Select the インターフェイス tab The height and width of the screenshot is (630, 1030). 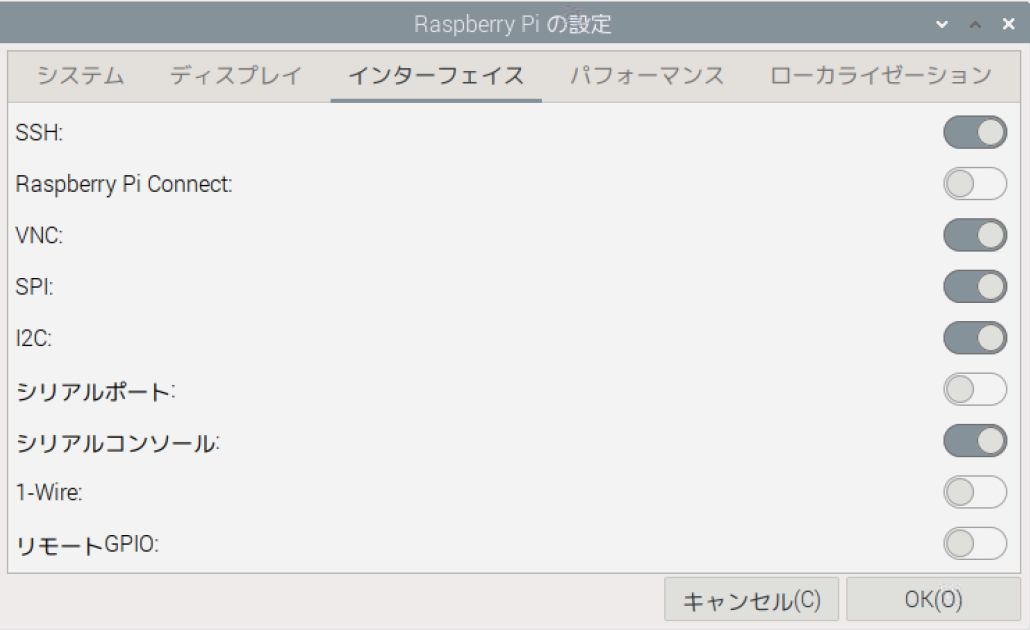click(435, 76)
